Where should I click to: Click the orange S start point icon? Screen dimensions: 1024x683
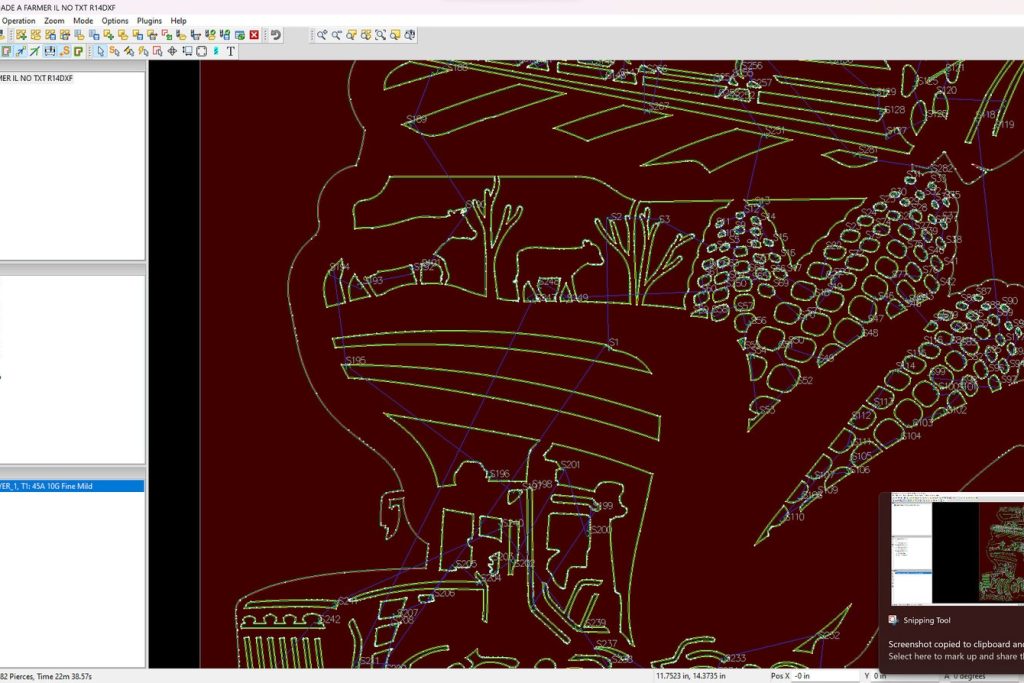[x=64, y=51]
